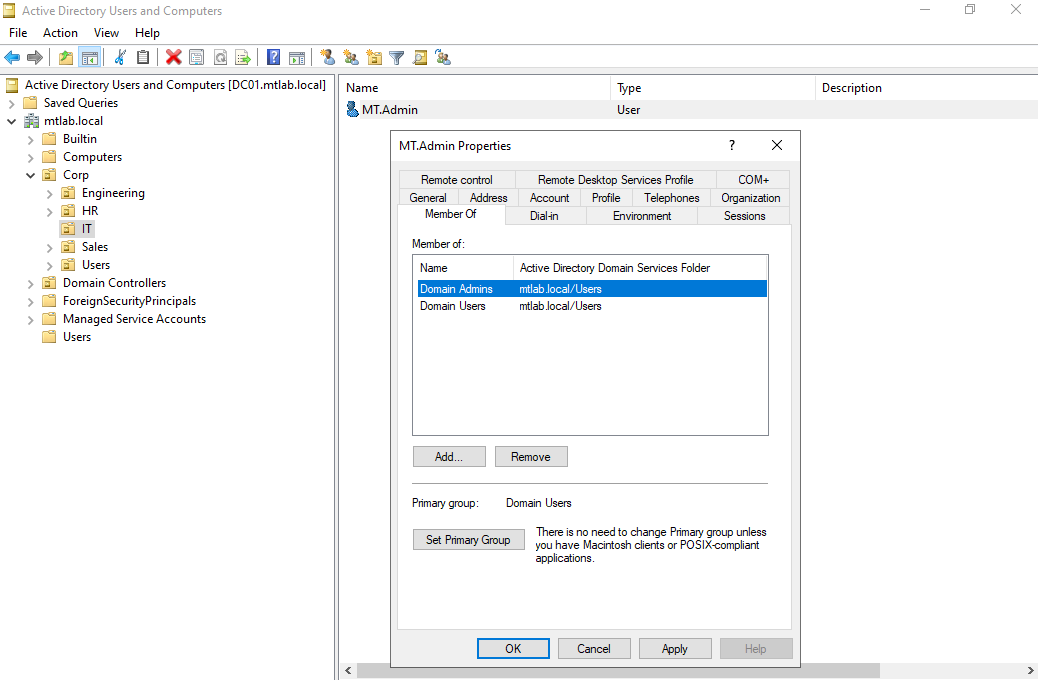This screenshot has height=680, width=1038.
Task: Toggle Show/Hide Console Tree icon
Action: click(89, 58)
